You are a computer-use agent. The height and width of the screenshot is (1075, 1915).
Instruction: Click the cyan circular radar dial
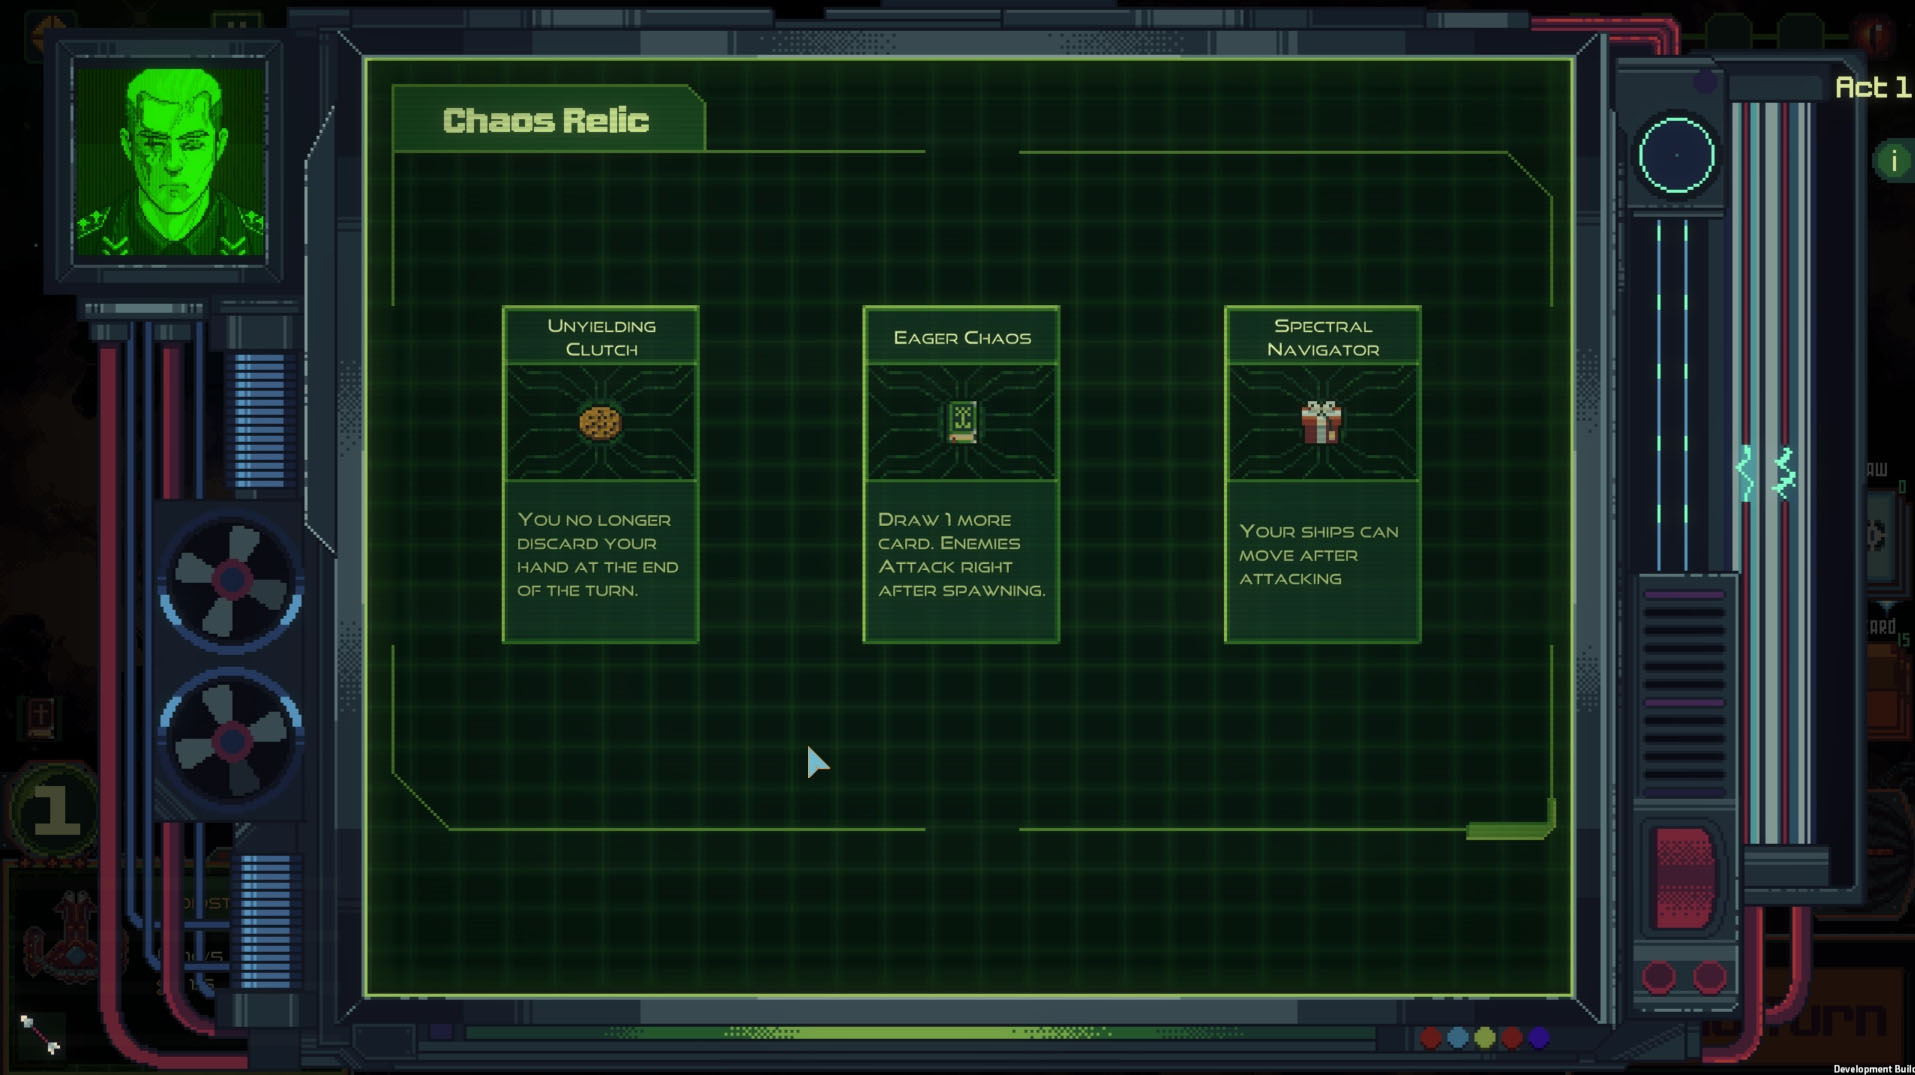1676,156
